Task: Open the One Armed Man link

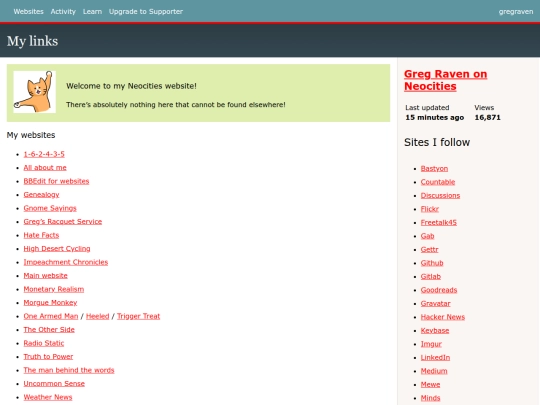Action: tap(51, 316)
